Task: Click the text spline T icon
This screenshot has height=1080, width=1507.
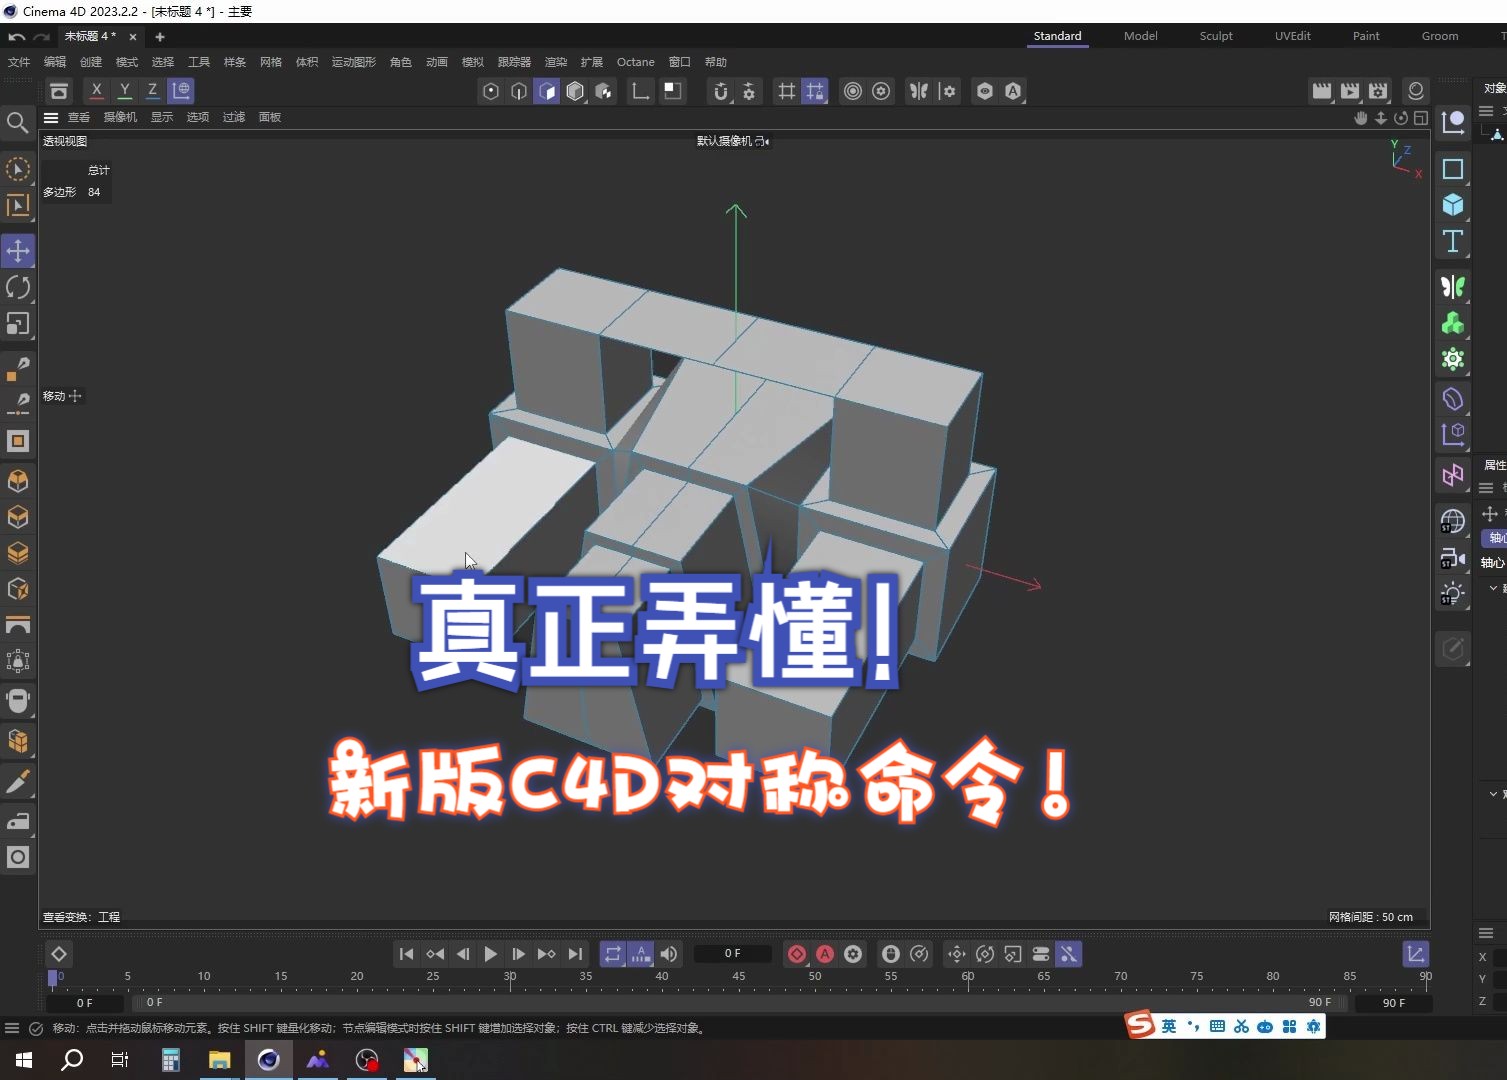Action: click(1453, 241)
